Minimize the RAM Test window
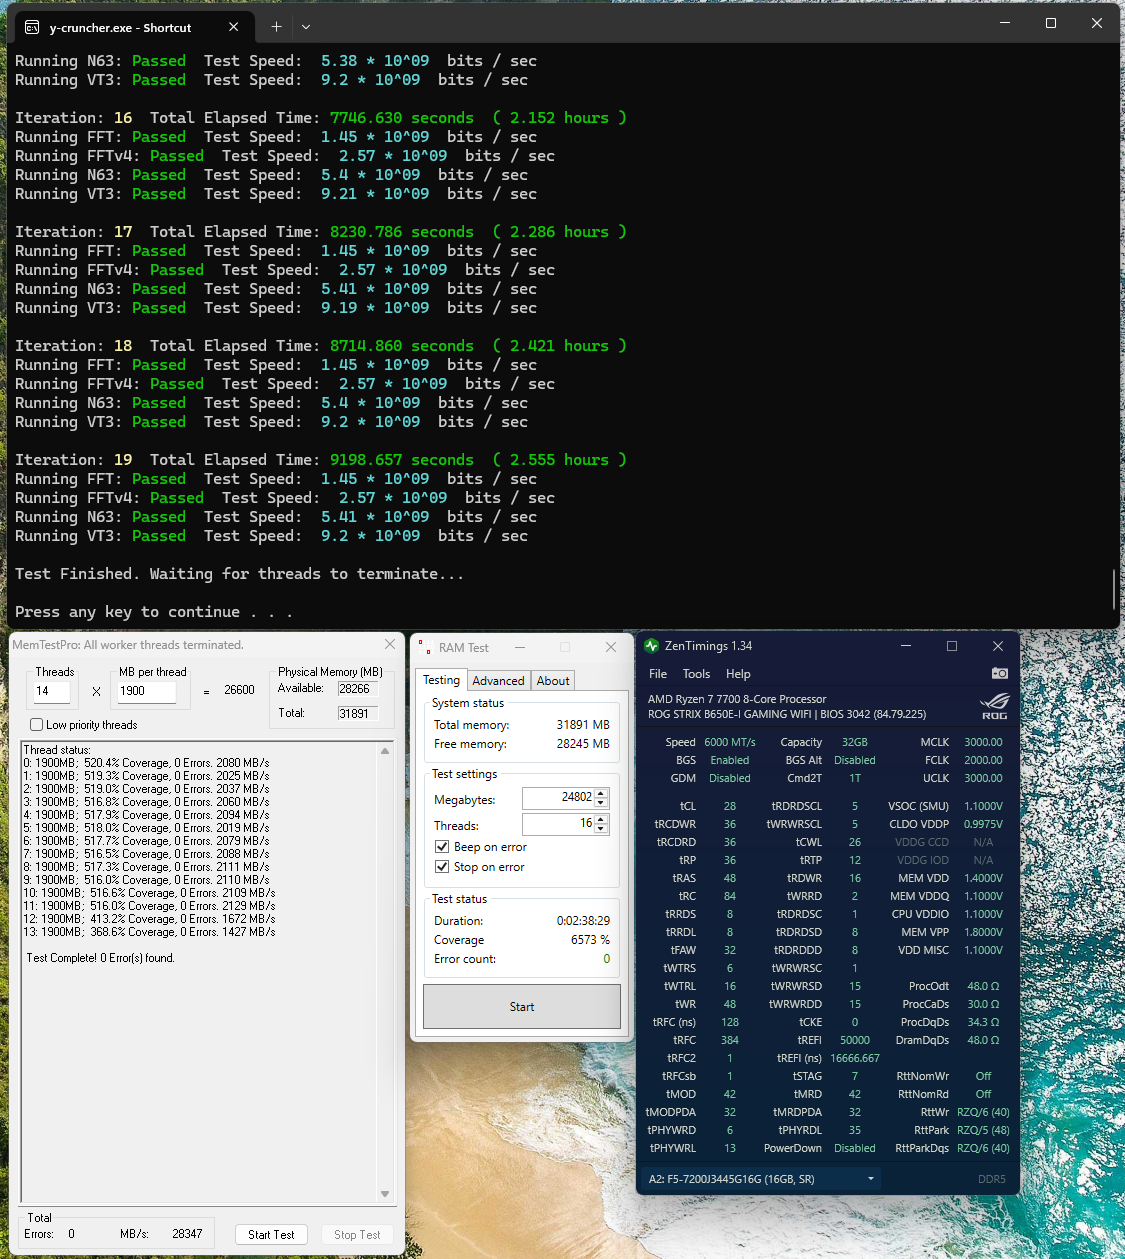The image size is (1125, 1259). pos(520,647)
